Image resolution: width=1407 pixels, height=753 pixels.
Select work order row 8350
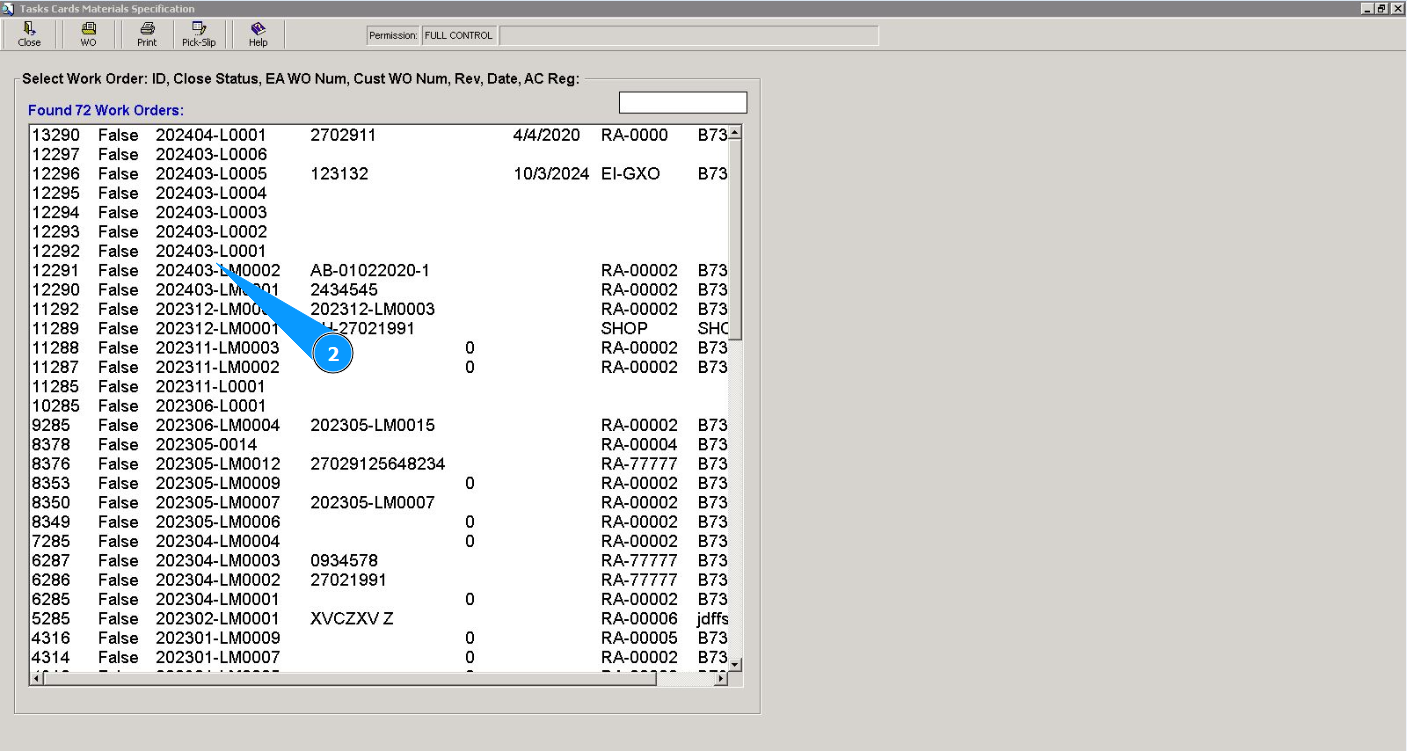pos(379,503)
